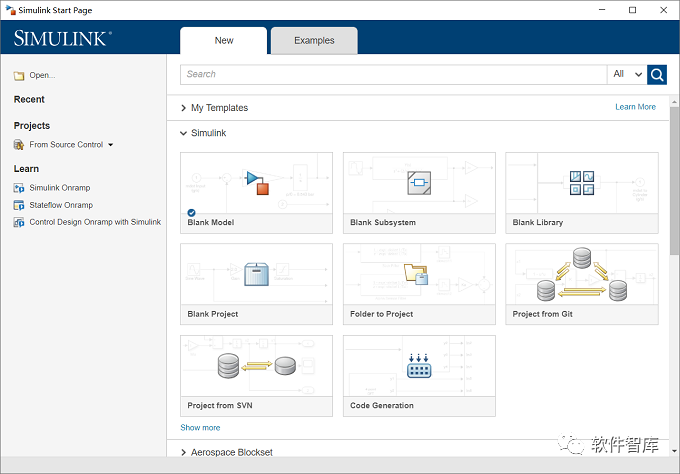
Task: Click the search magnifier button
Action: [657, 74]
